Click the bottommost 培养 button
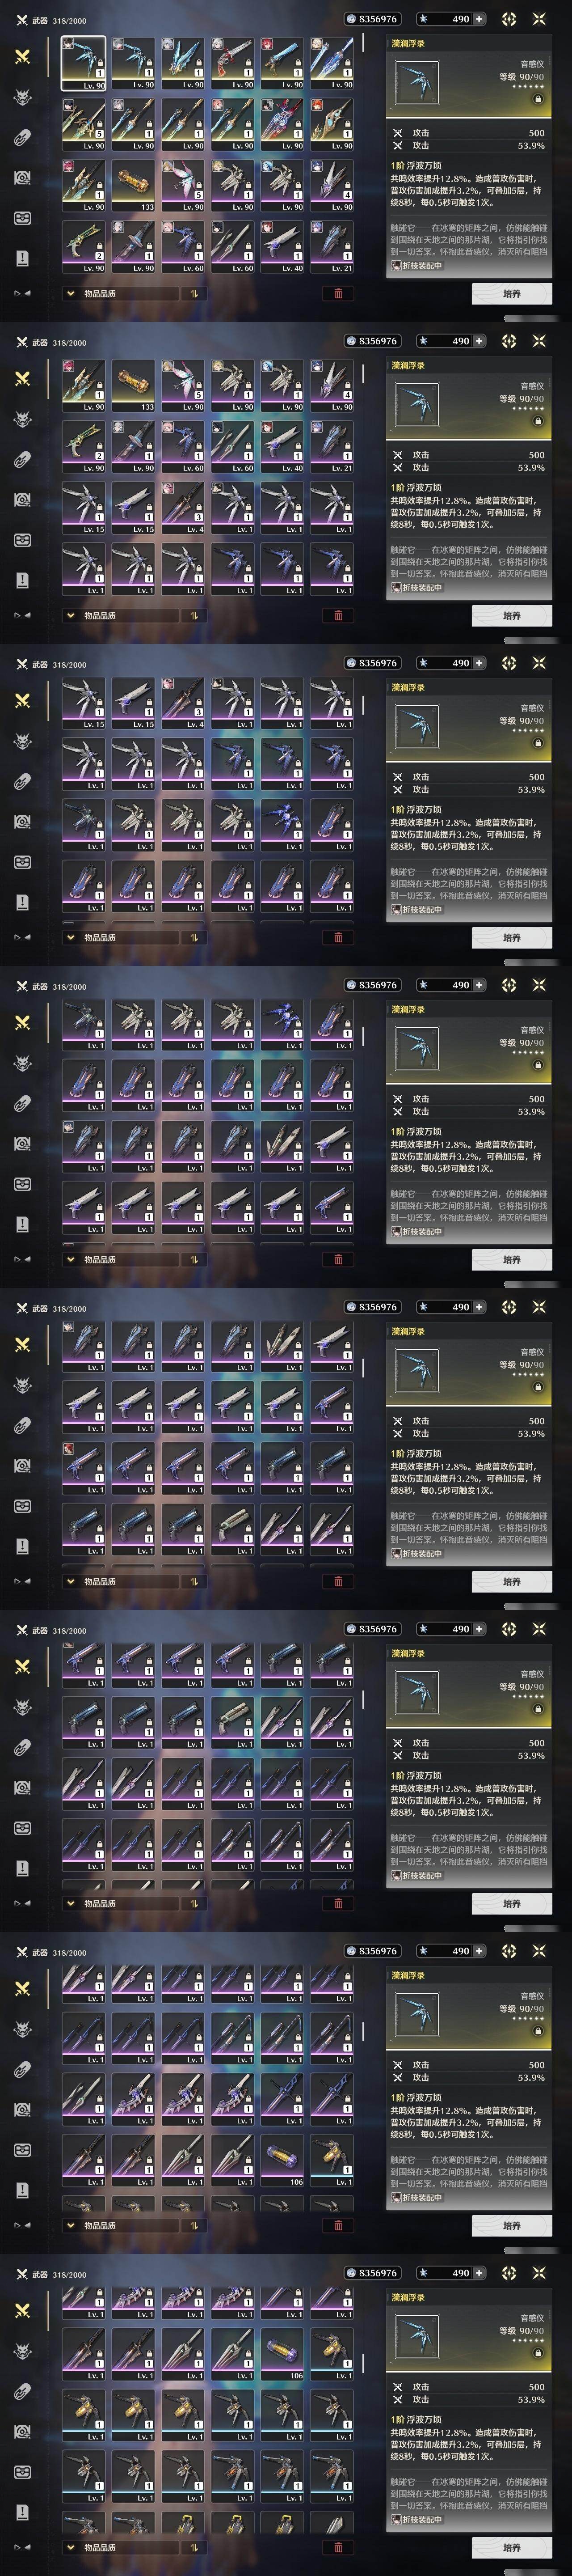Viewport: 572px width, 2576px height. pyautogui.click(x=512, y=2548)
